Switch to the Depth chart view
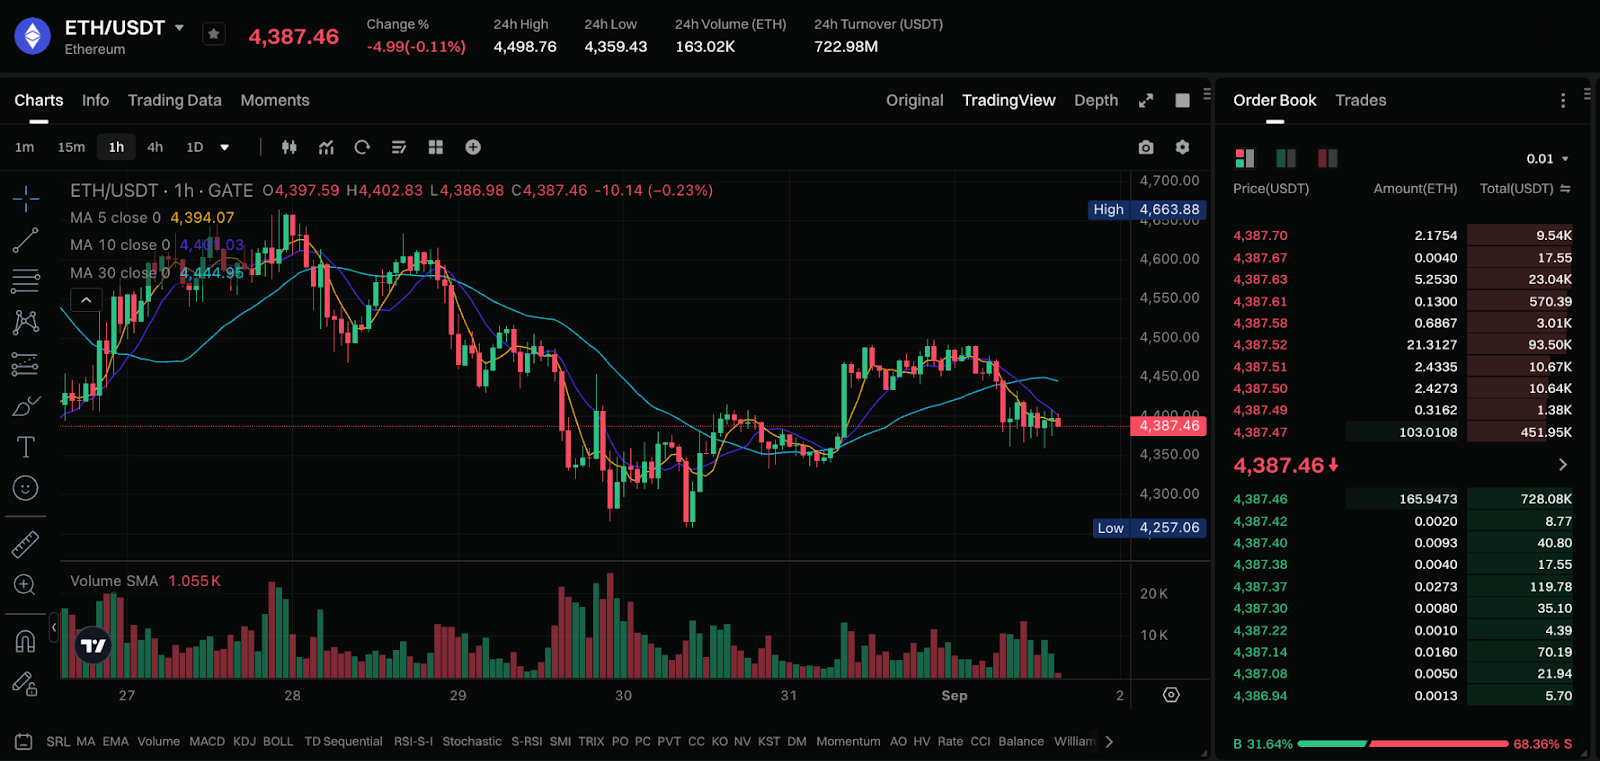The image size is (1600, 761). (1096, 100)
